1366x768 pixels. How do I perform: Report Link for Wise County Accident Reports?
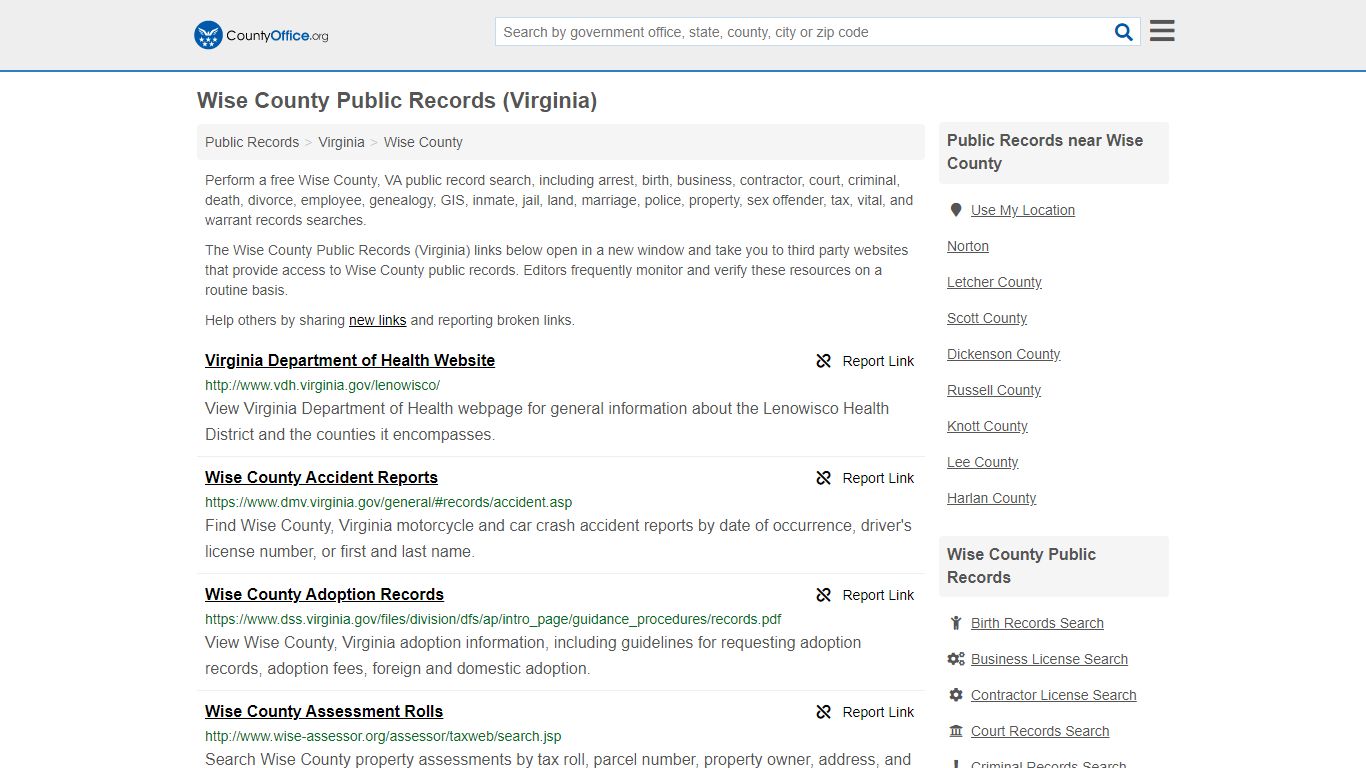(878, 478)
